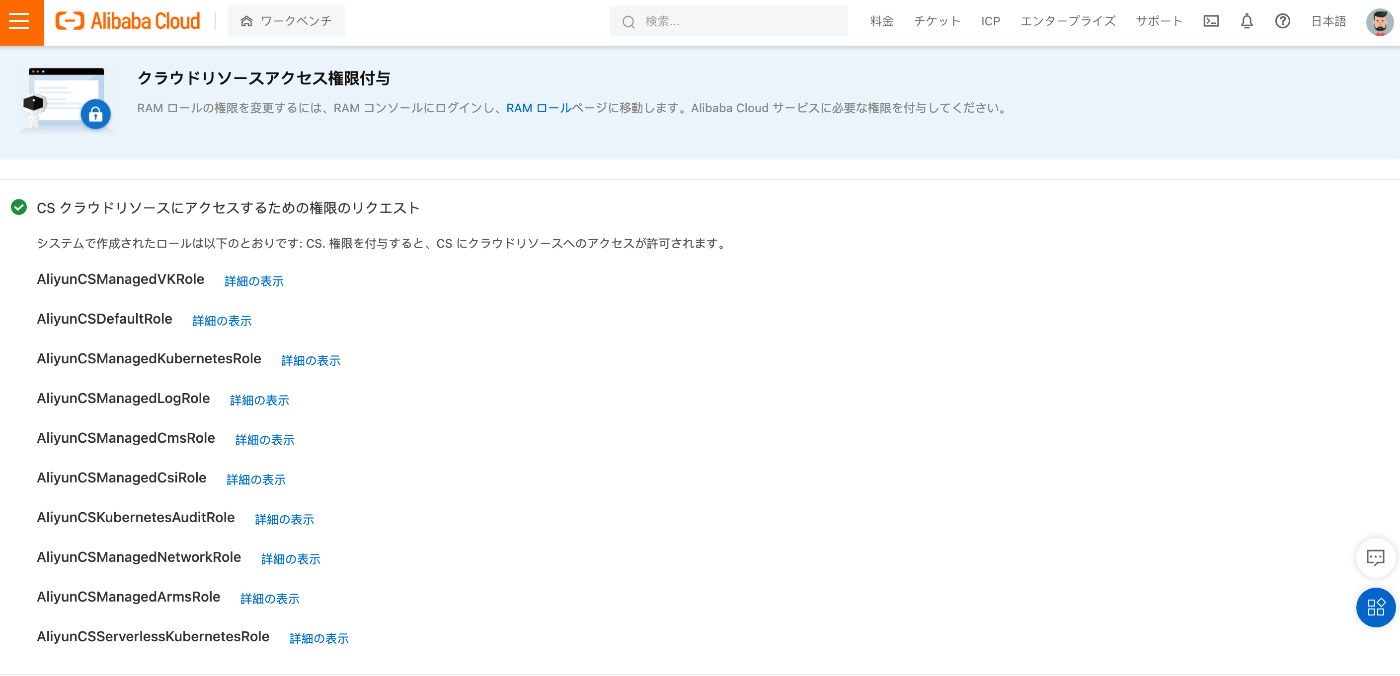Show details for AliyunCSManagedArmsRole
The width and height of the screenshot is (1400, 676).
270,599
